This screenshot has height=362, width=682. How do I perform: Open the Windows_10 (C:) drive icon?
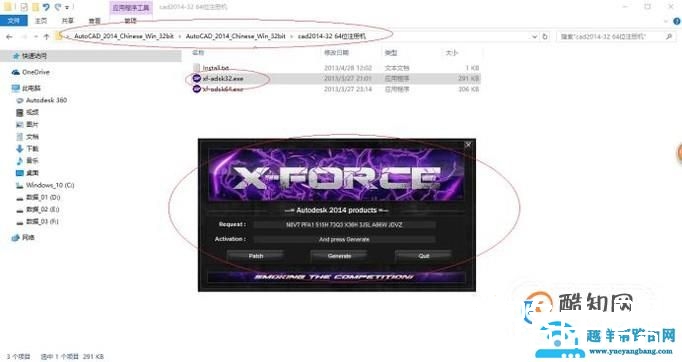point(20,185)
